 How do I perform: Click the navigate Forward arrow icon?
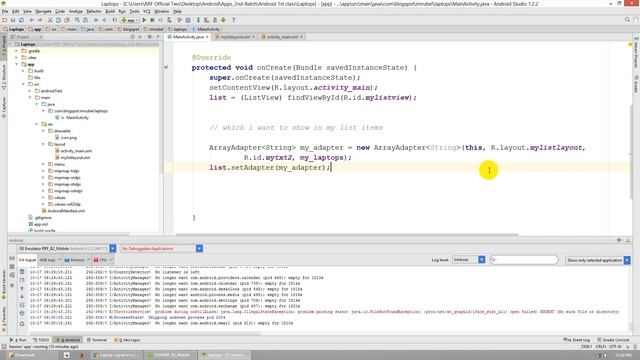(104, 20)
